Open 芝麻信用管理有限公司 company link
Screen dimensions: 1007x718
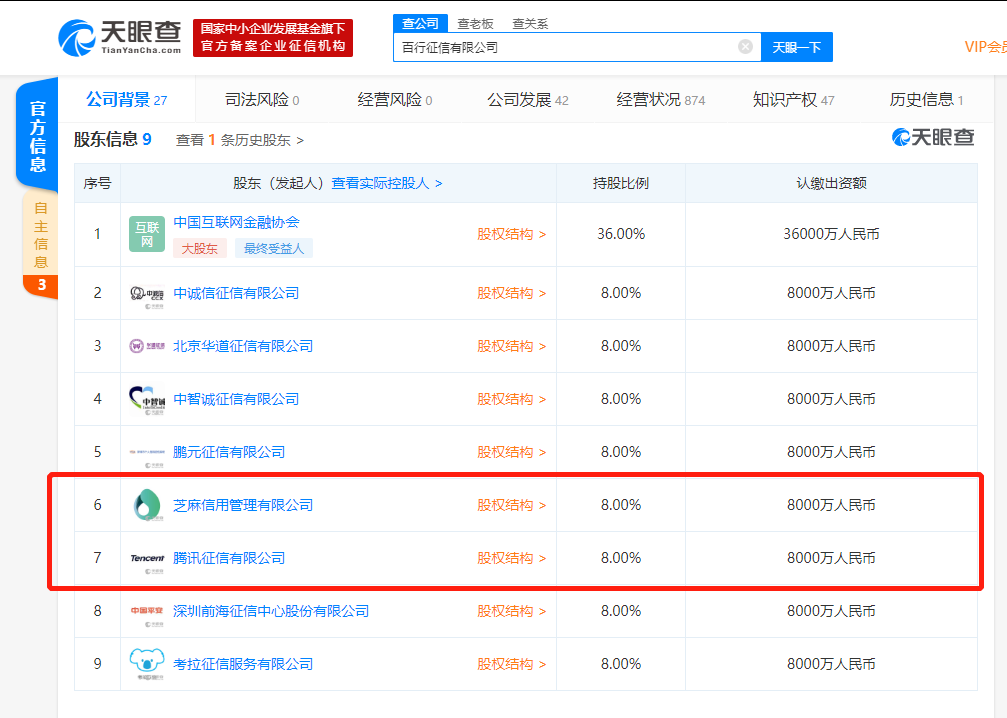tap(243, 505)
